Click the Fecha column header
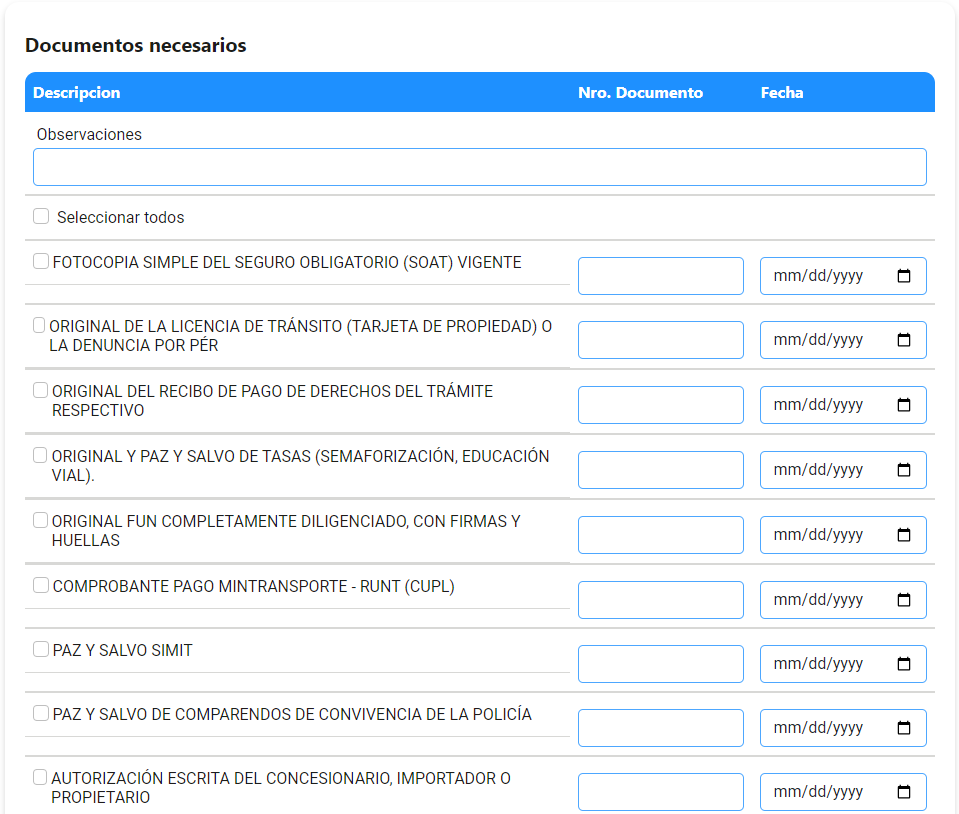This screenshot has height=814, width=959. click(x=782, y=92)
